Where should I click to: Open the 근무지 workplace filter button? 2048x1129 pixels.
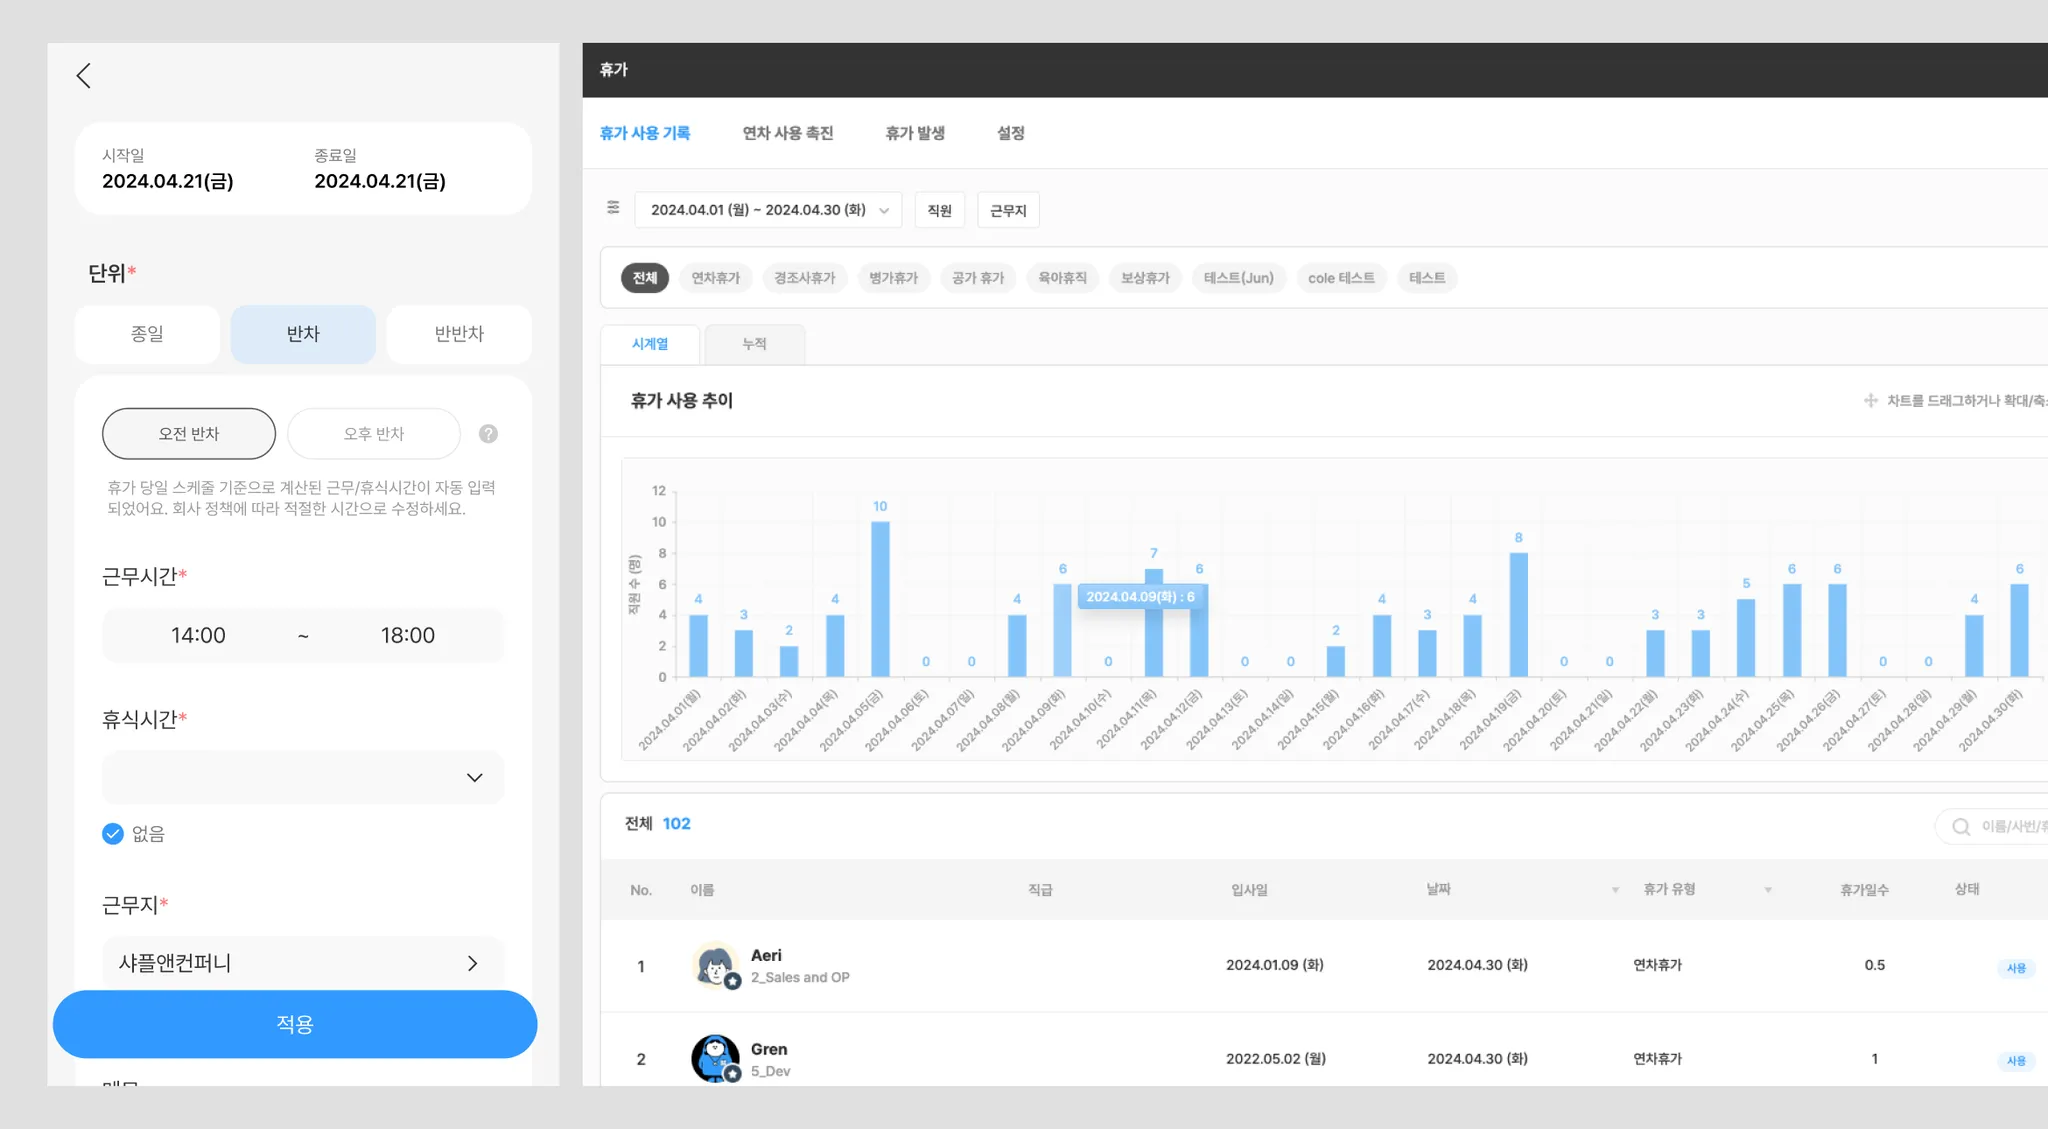coord(1008,210)
